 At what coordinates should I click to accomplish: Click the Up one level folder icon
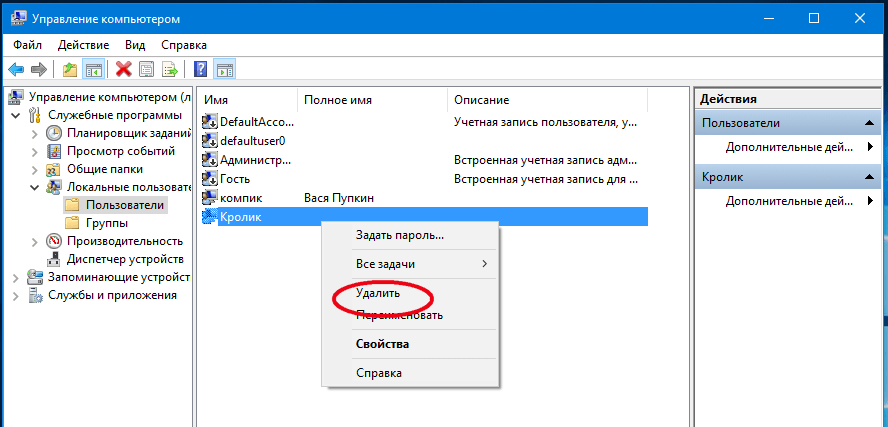[69, 69]
